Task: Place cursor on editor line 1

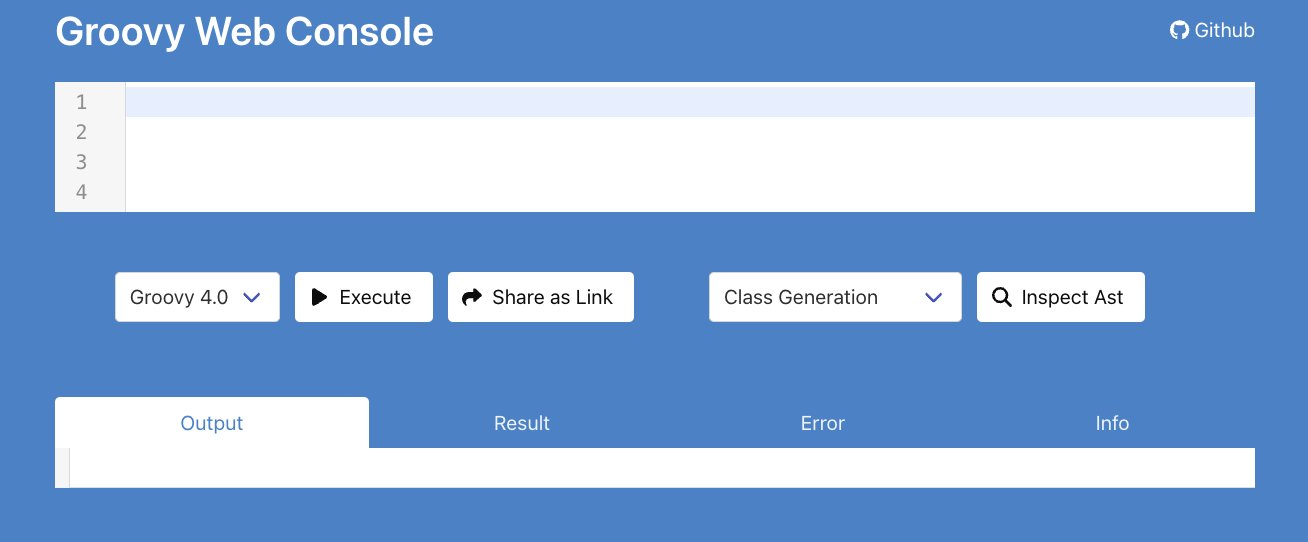Action: click(x=690, y=102)
